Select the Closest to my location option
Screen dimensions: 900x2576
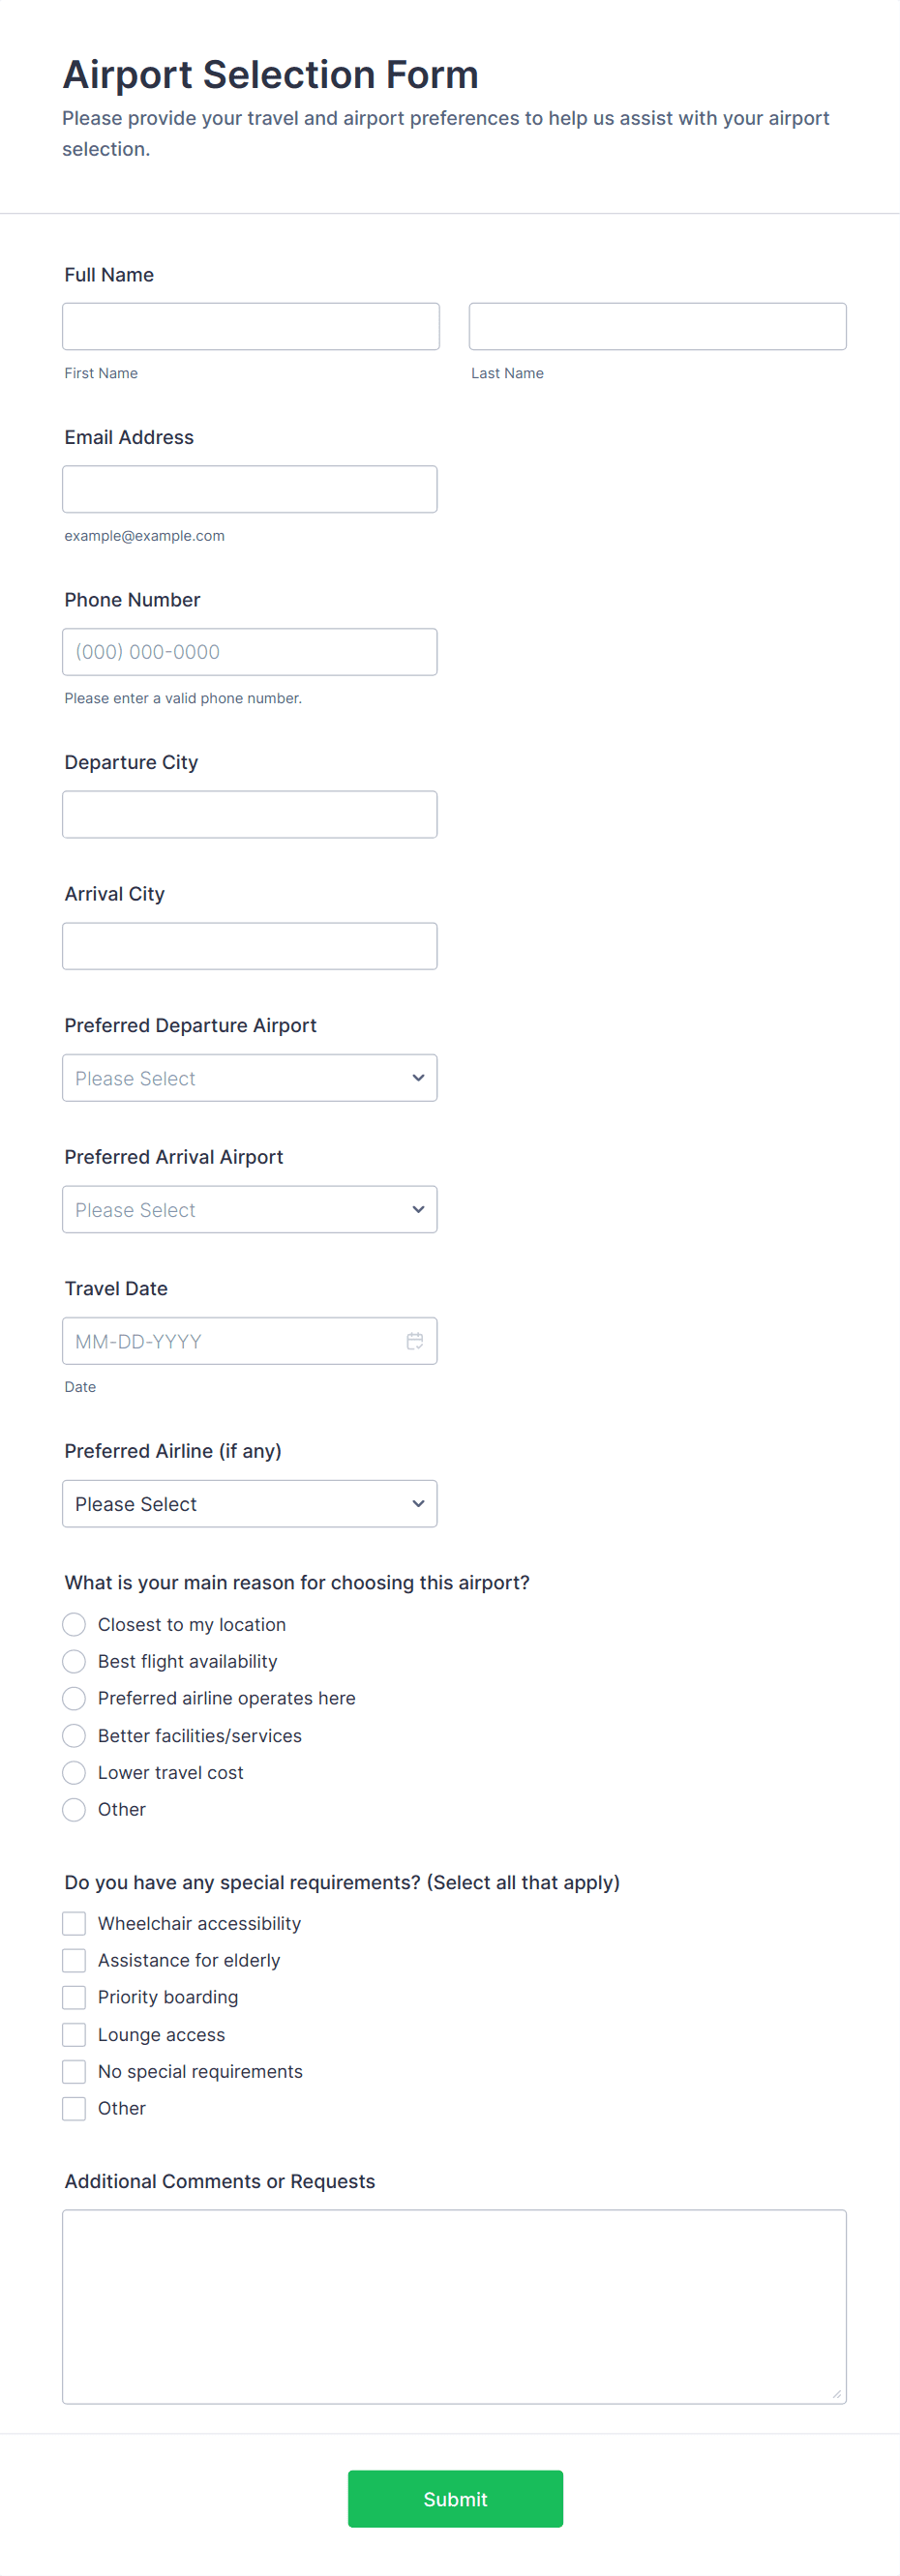click(74, 1624)
